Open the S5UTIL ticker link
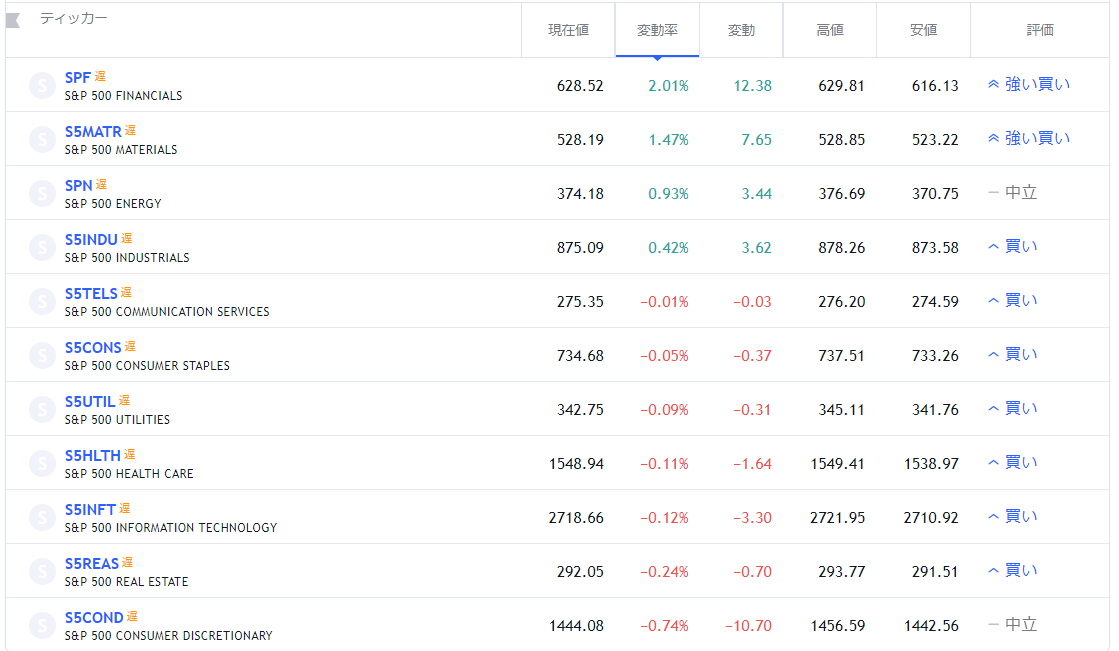The height and width of the screenshot is (651, 1119). 90,402
